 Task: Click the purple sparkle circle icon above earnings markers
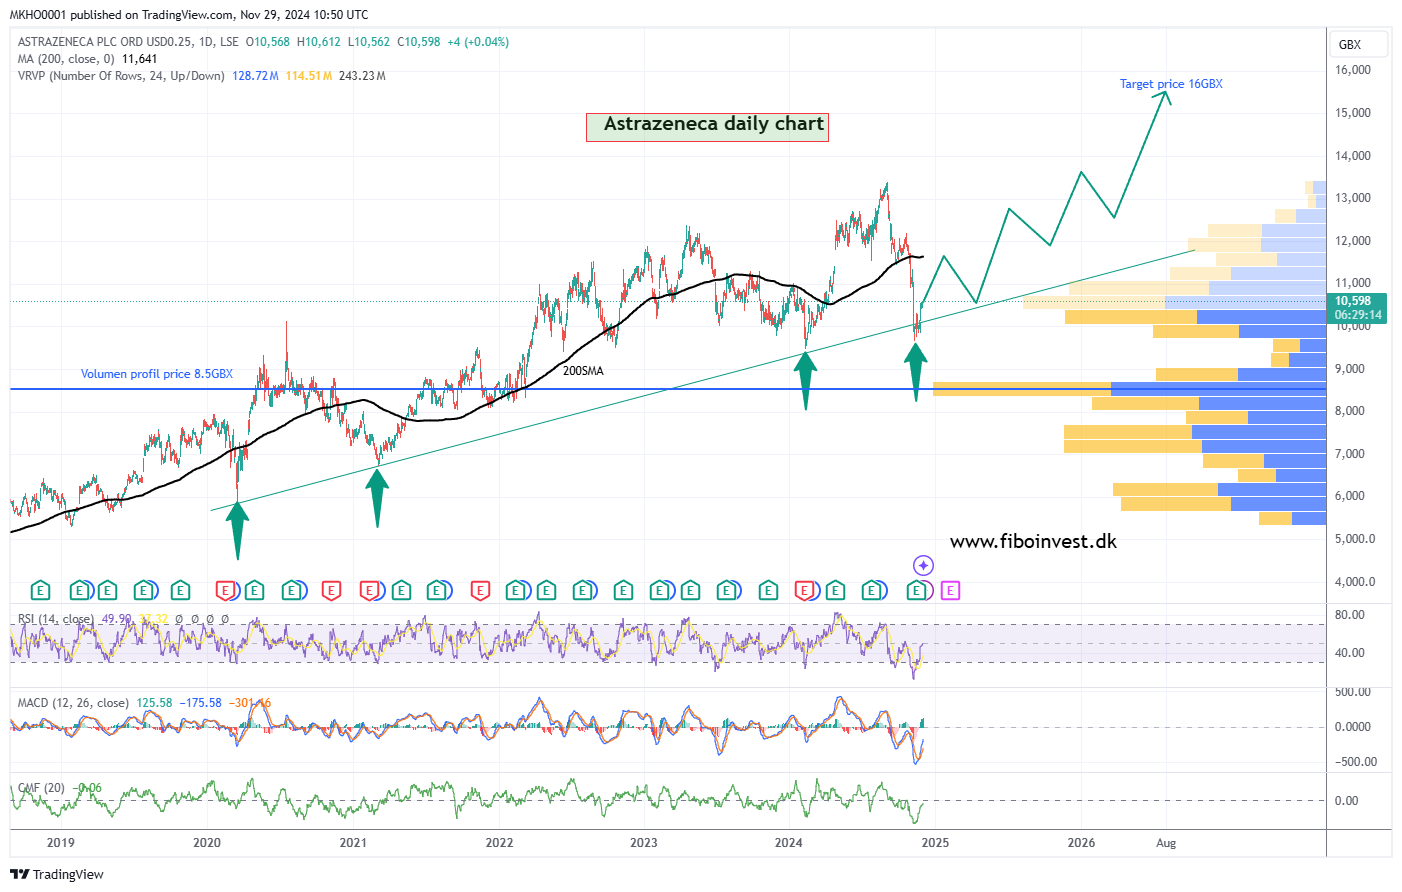pyautogui.click(x=923, y=566)
